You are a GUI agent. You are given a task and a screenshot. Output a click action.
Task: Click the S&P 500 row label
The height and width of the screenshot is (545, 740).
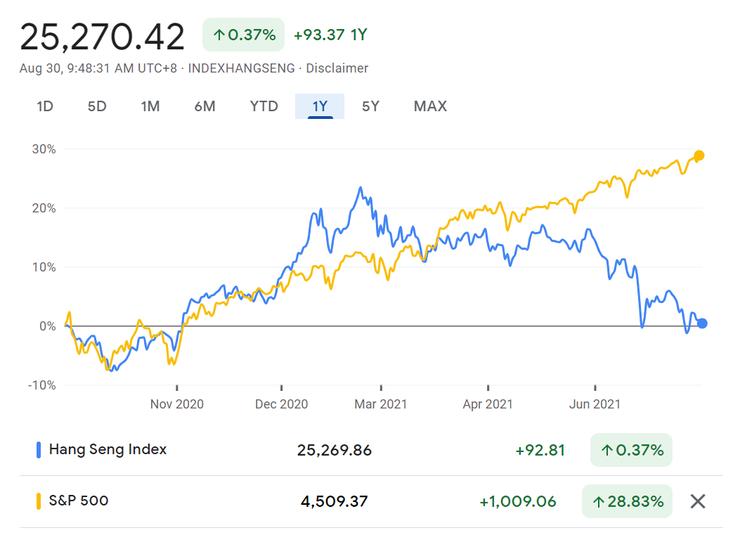[x=79, y=501]
